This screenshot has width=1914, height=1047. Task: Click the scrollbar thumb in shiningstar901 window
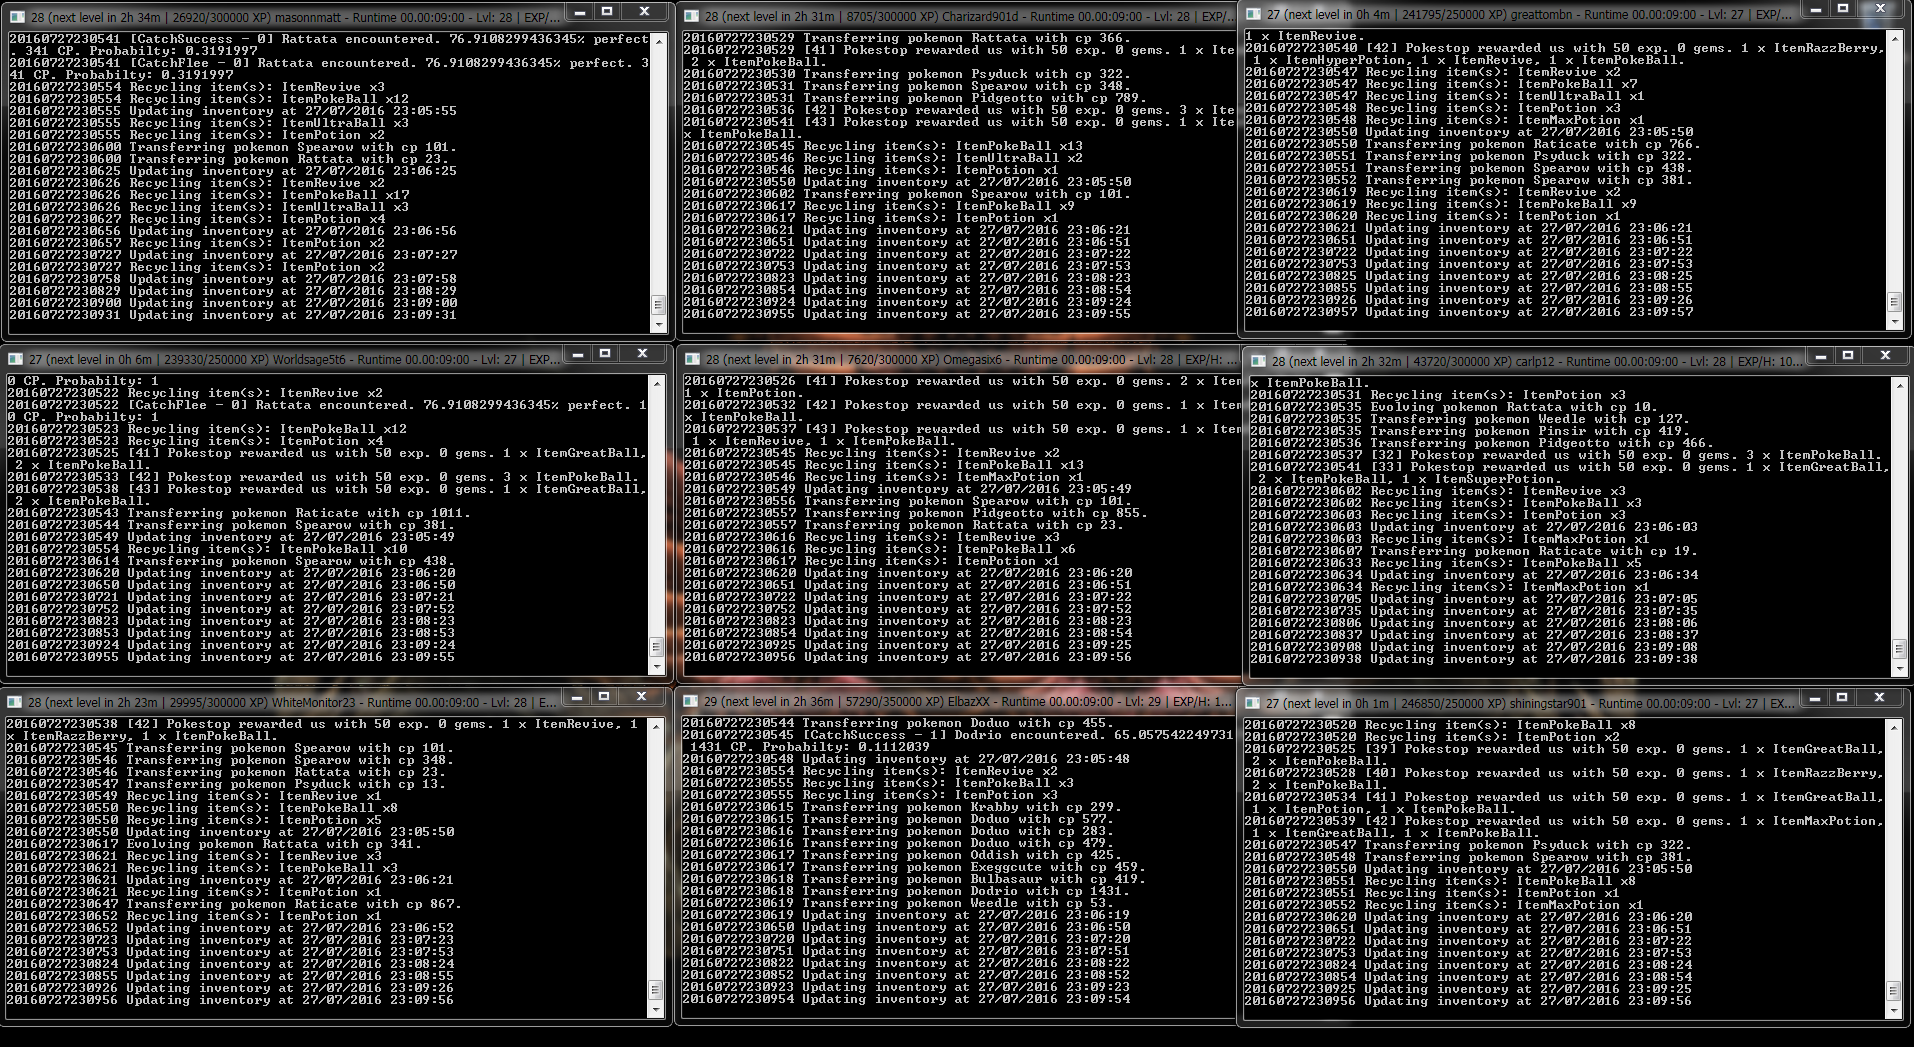point(1894,990)
